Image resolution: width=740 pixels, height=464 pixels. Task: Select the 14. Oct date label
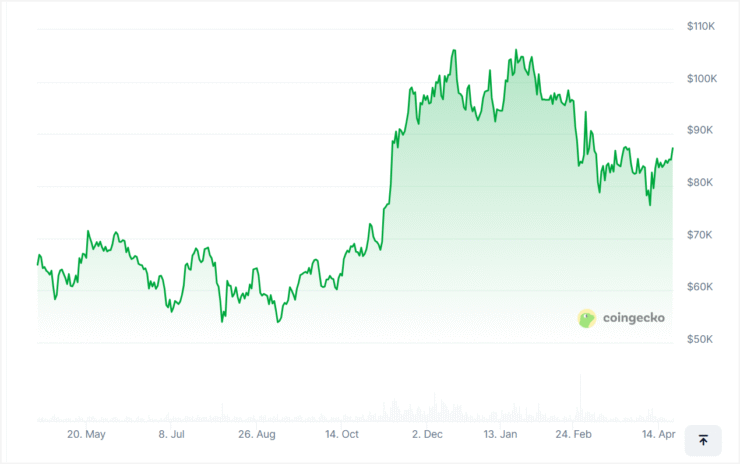click(342, 435)
